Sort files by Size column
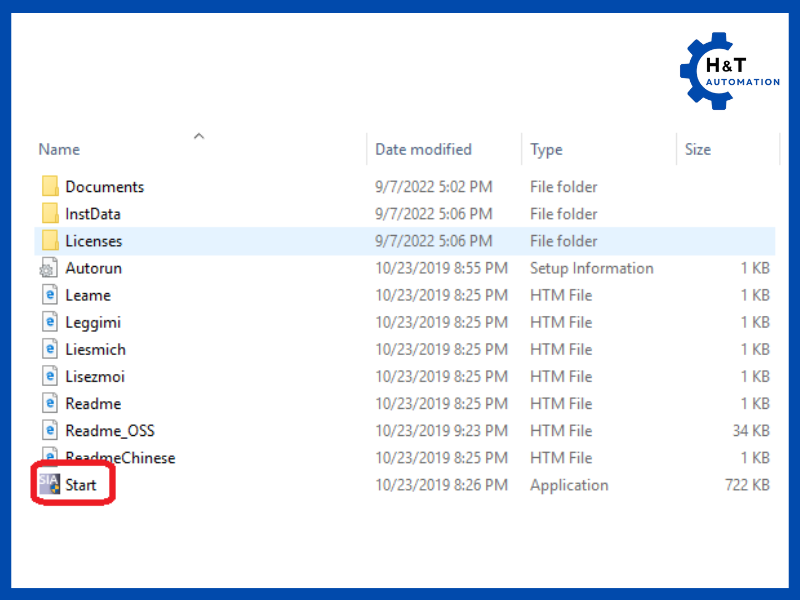Image resolution: width=800 pixels, height=600 pixels. click(698, 149)
